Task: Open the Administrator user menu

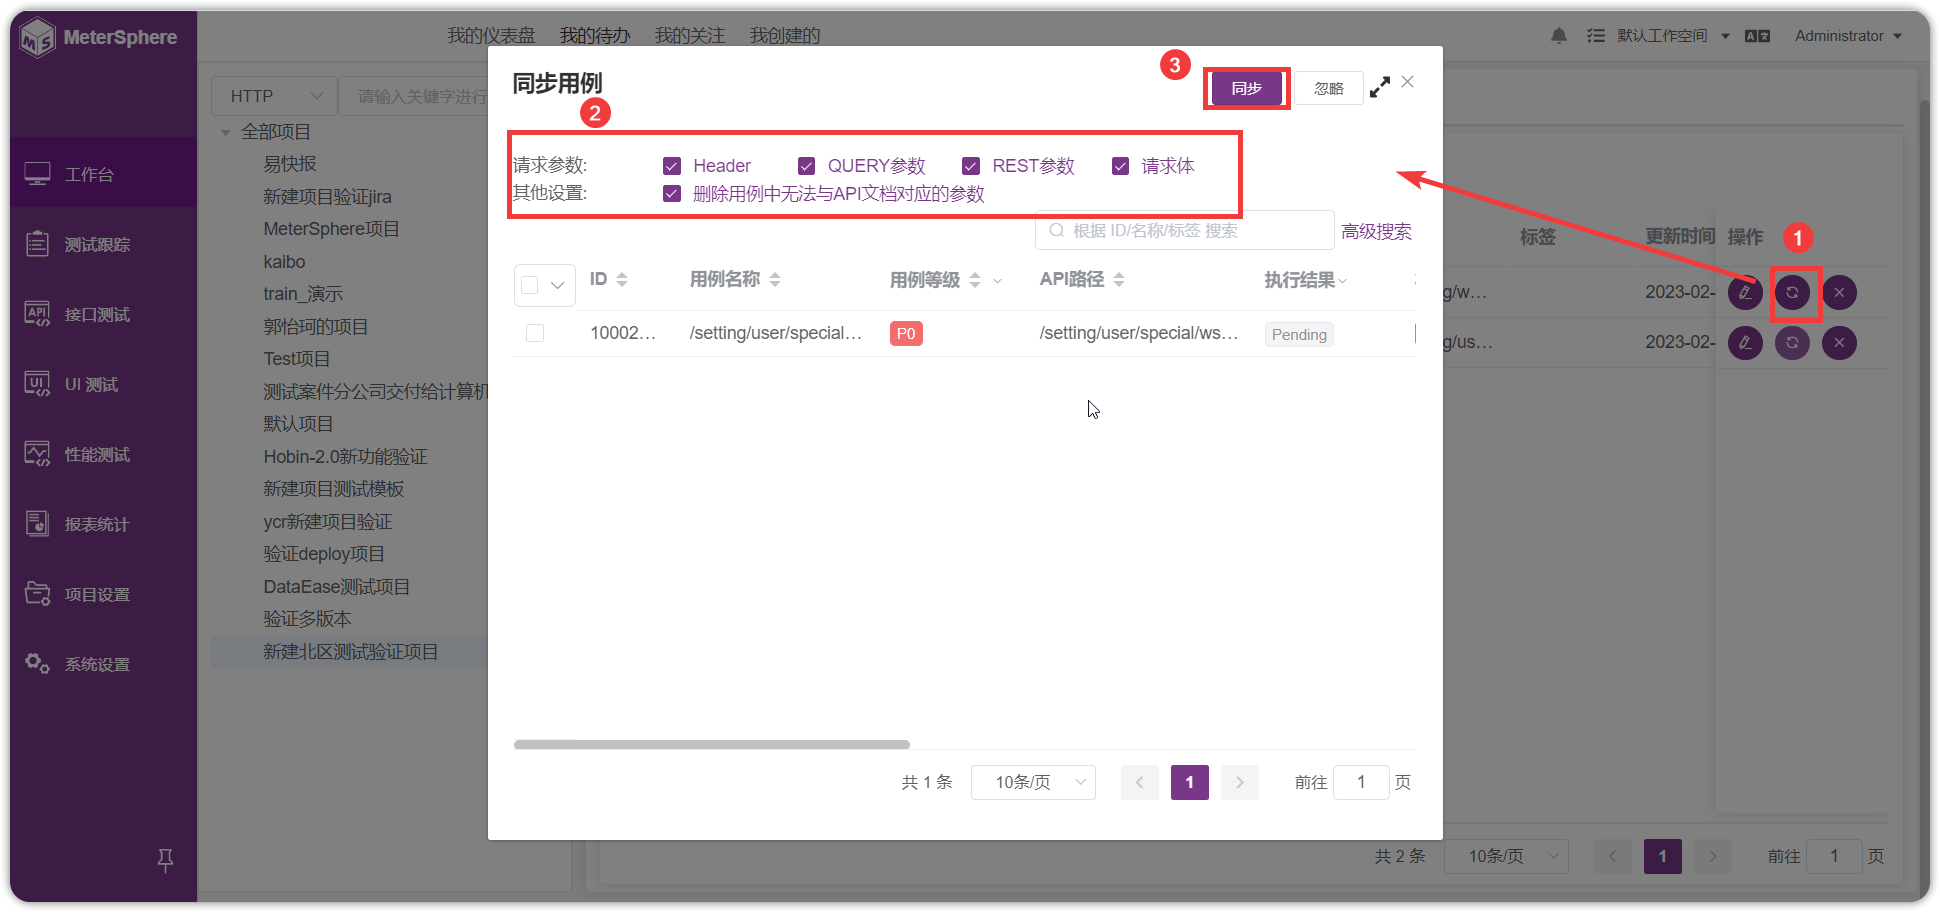Action: click(x=1848, y=36)
